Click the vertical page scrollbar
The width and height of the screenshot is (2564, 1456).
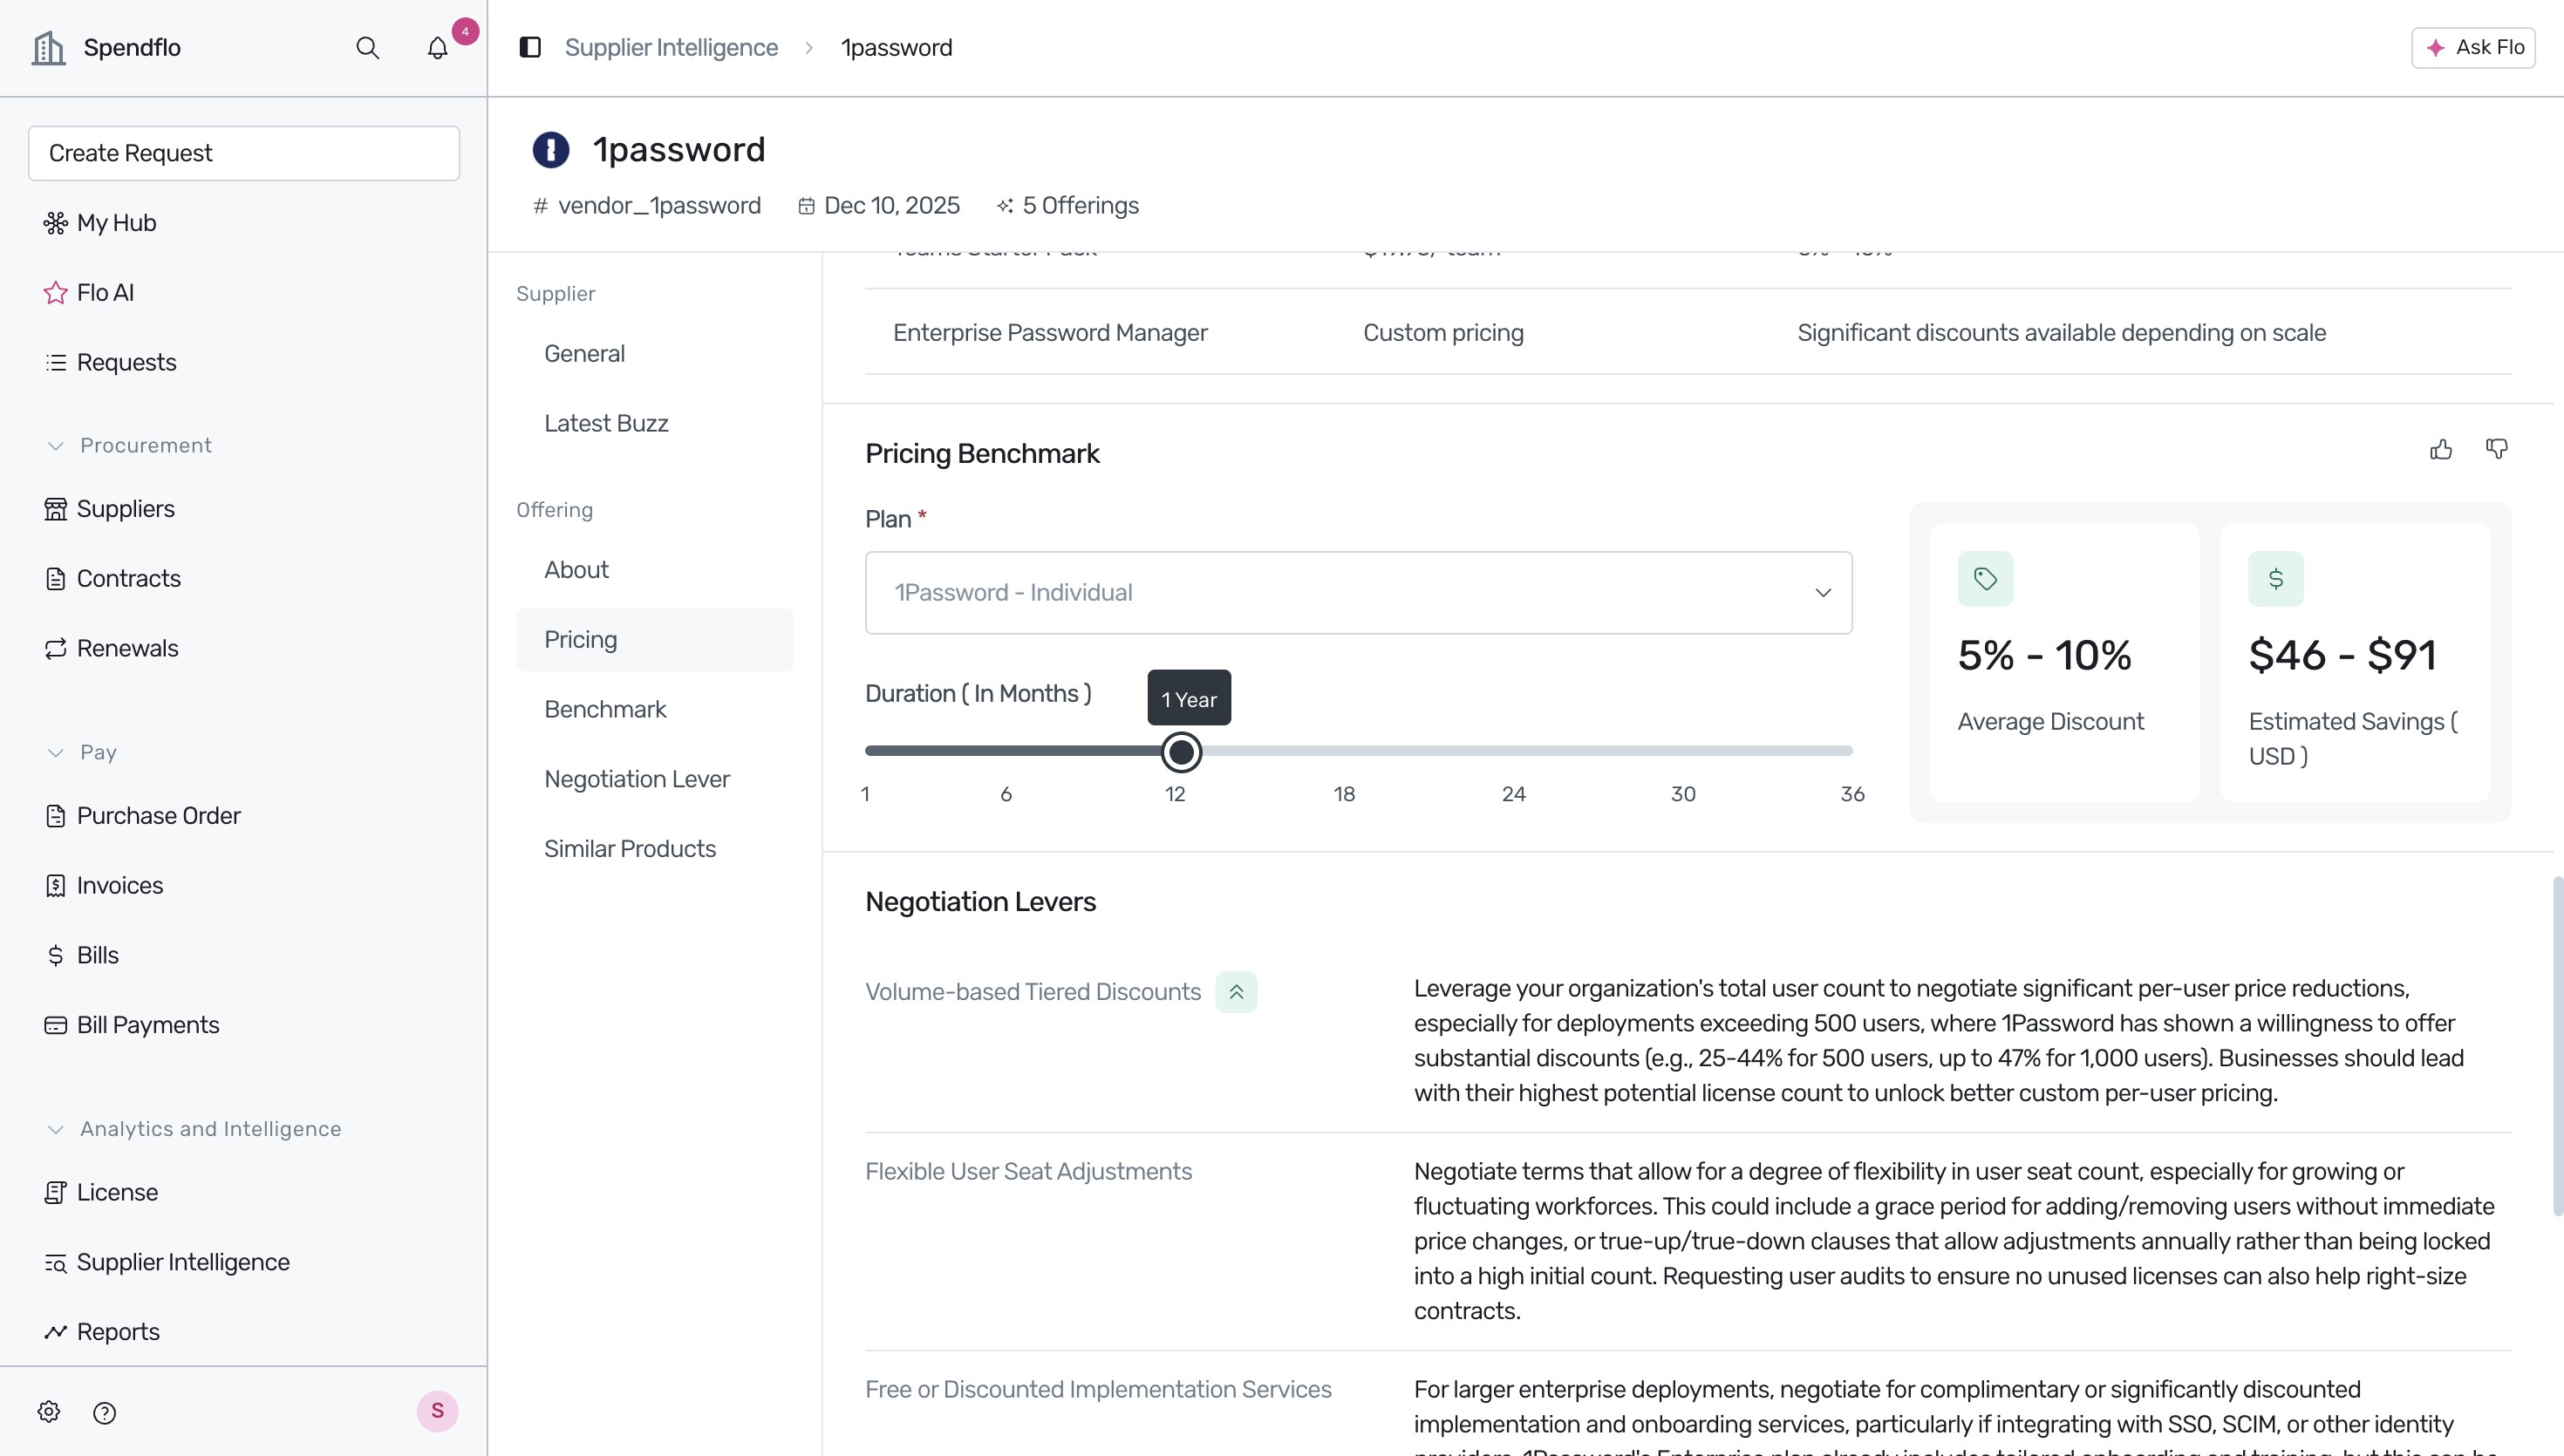point(2557,1046)
